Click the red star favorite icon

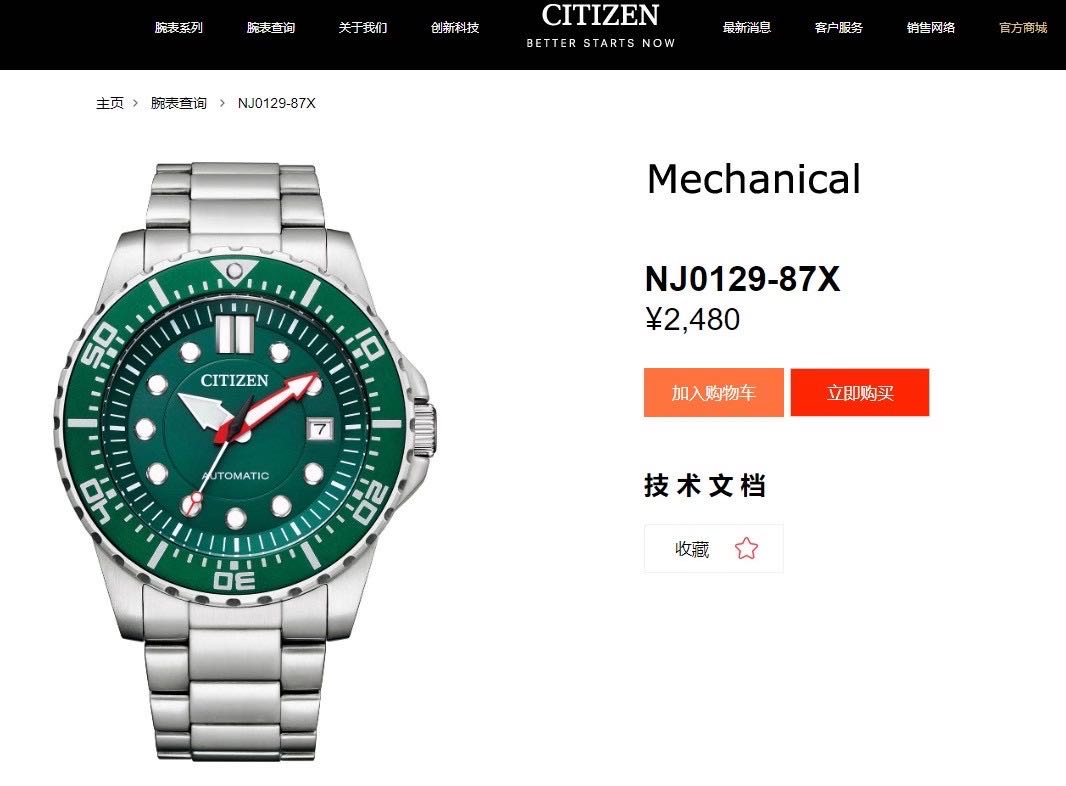click(746, 548)
